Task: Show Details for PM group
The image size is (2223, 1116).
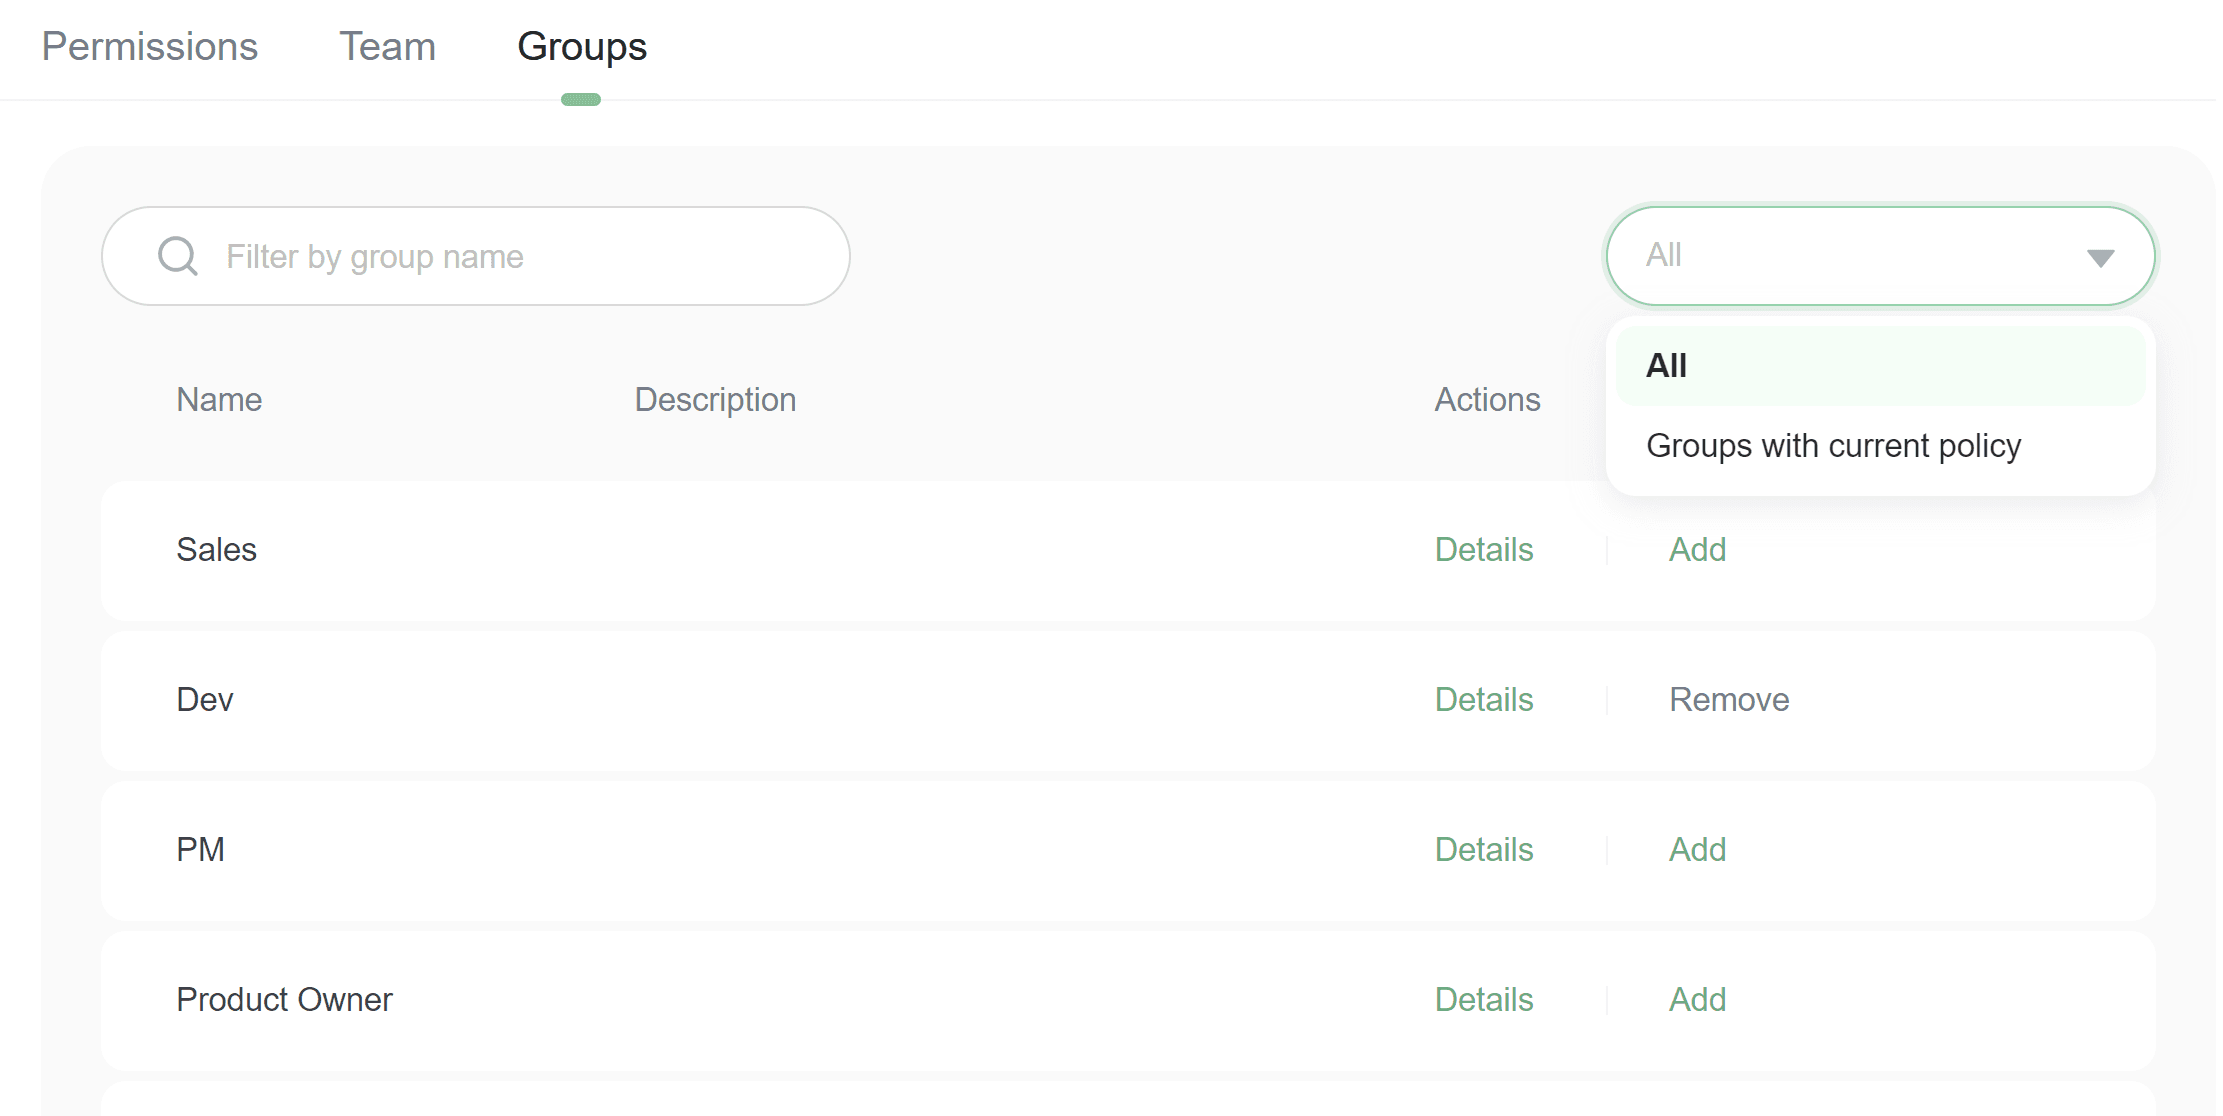Action: point(1483,850)
